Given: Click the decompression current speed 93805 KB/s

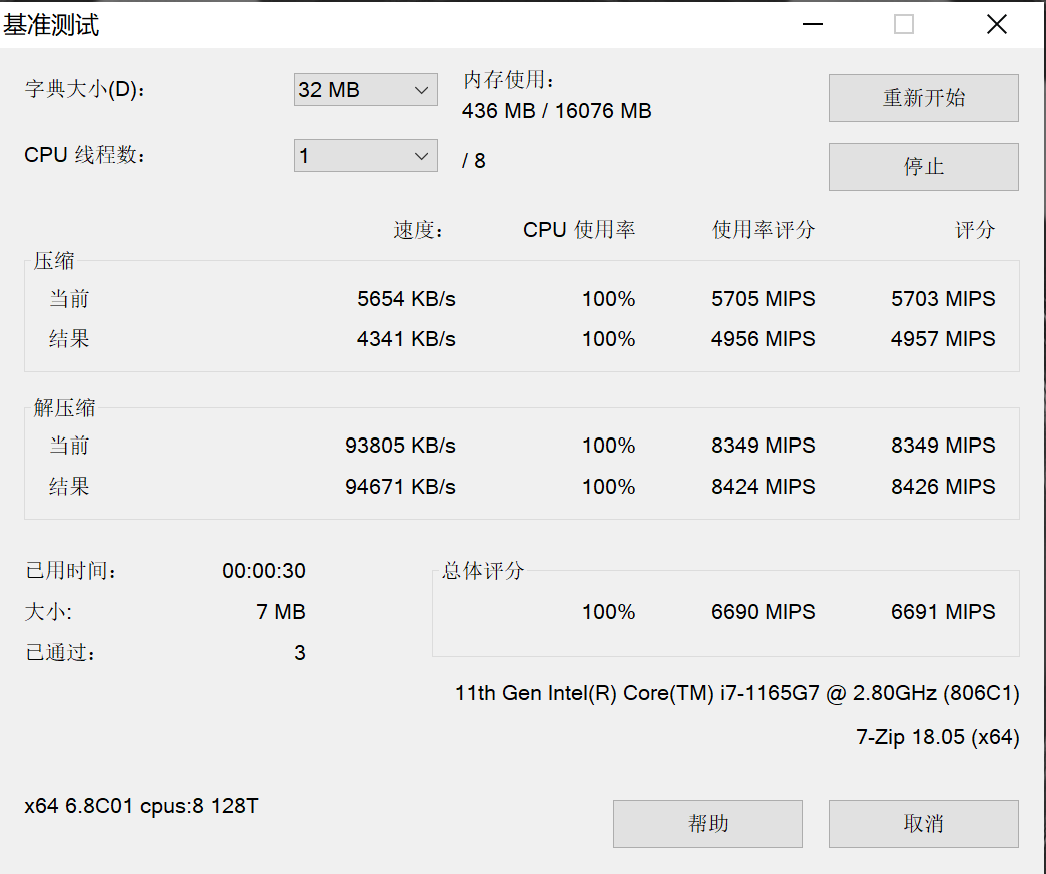Looking at the screenshot, I should pyautogui.click(x=400, y=446).
